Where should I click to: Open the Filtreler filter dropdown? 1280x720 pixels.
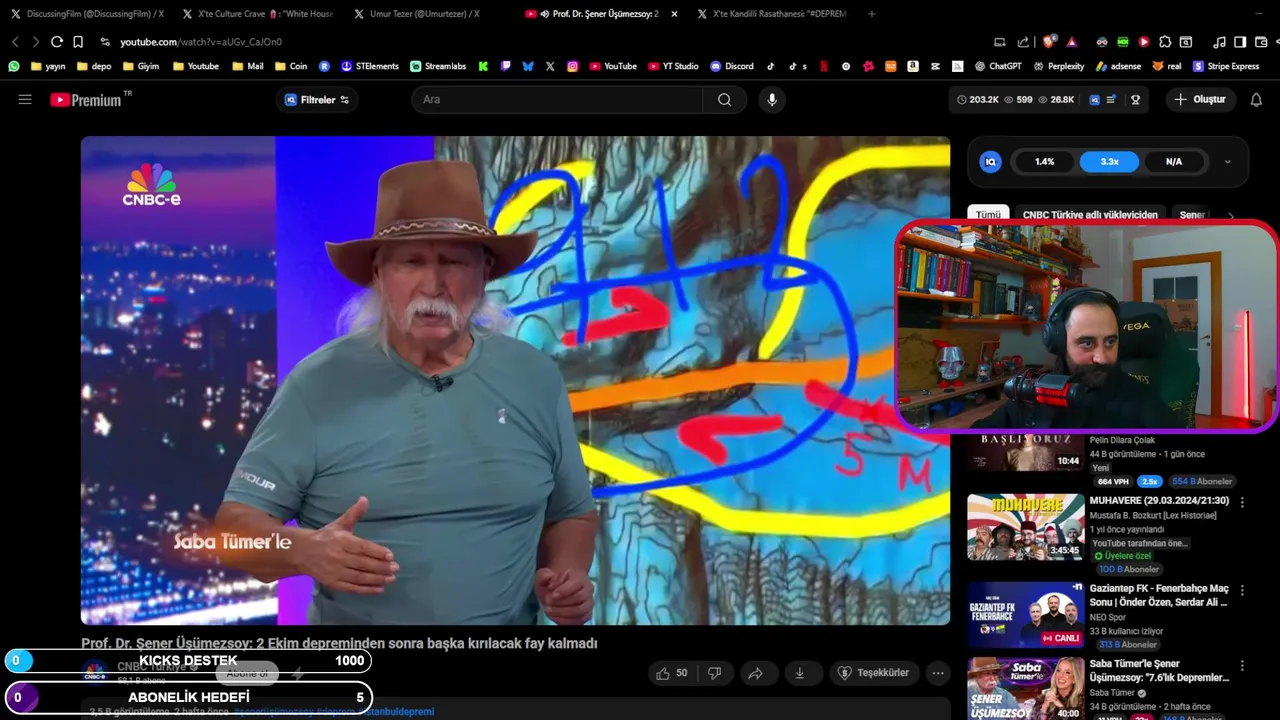click(x=317, y=100)
